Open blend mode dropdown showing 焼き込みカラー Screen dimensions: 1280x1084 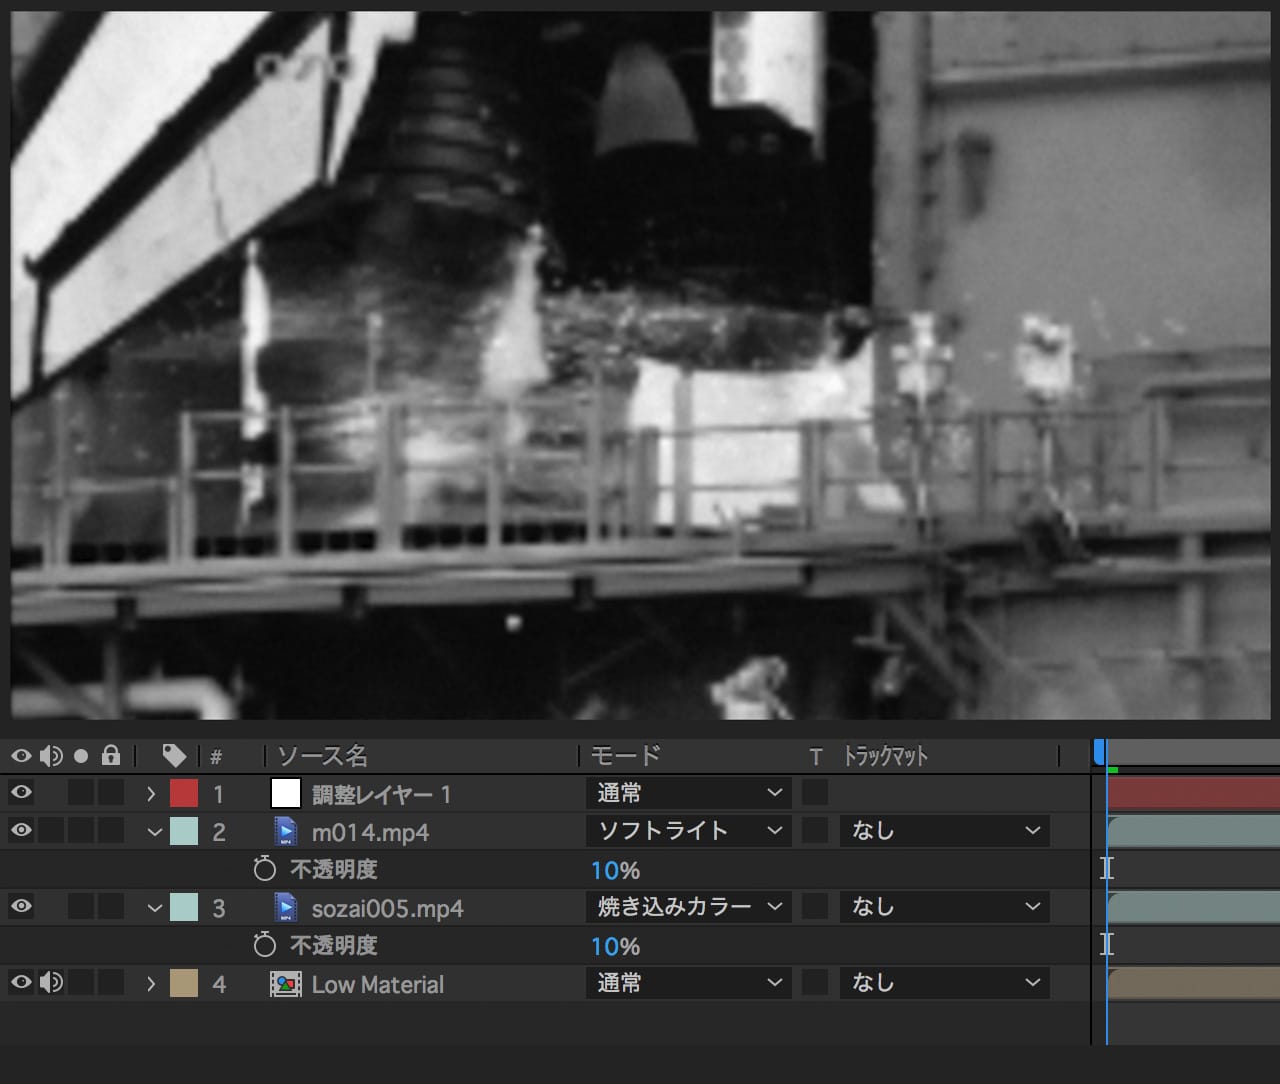[688, 907]
